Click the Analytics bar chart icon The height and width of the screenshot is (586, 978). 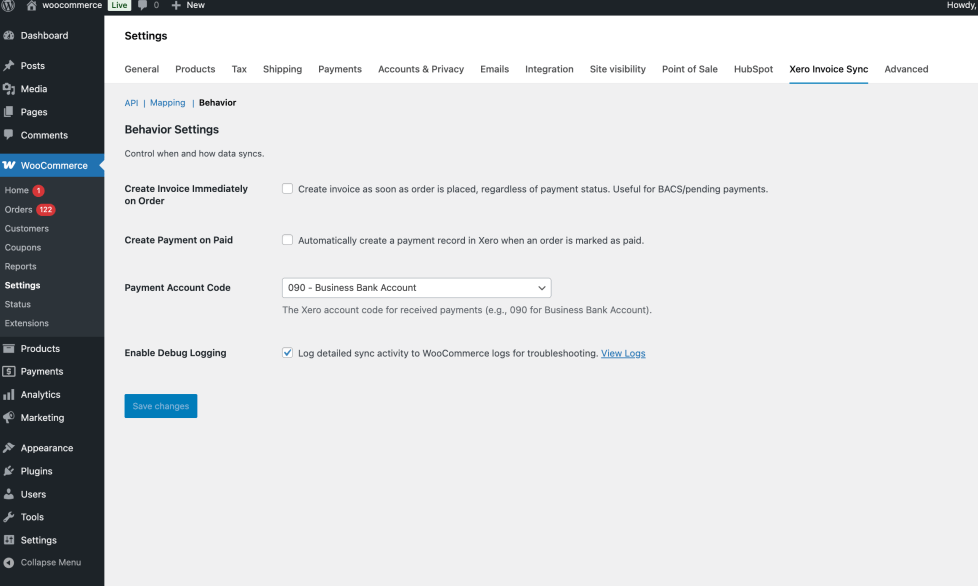click(9, 395)
